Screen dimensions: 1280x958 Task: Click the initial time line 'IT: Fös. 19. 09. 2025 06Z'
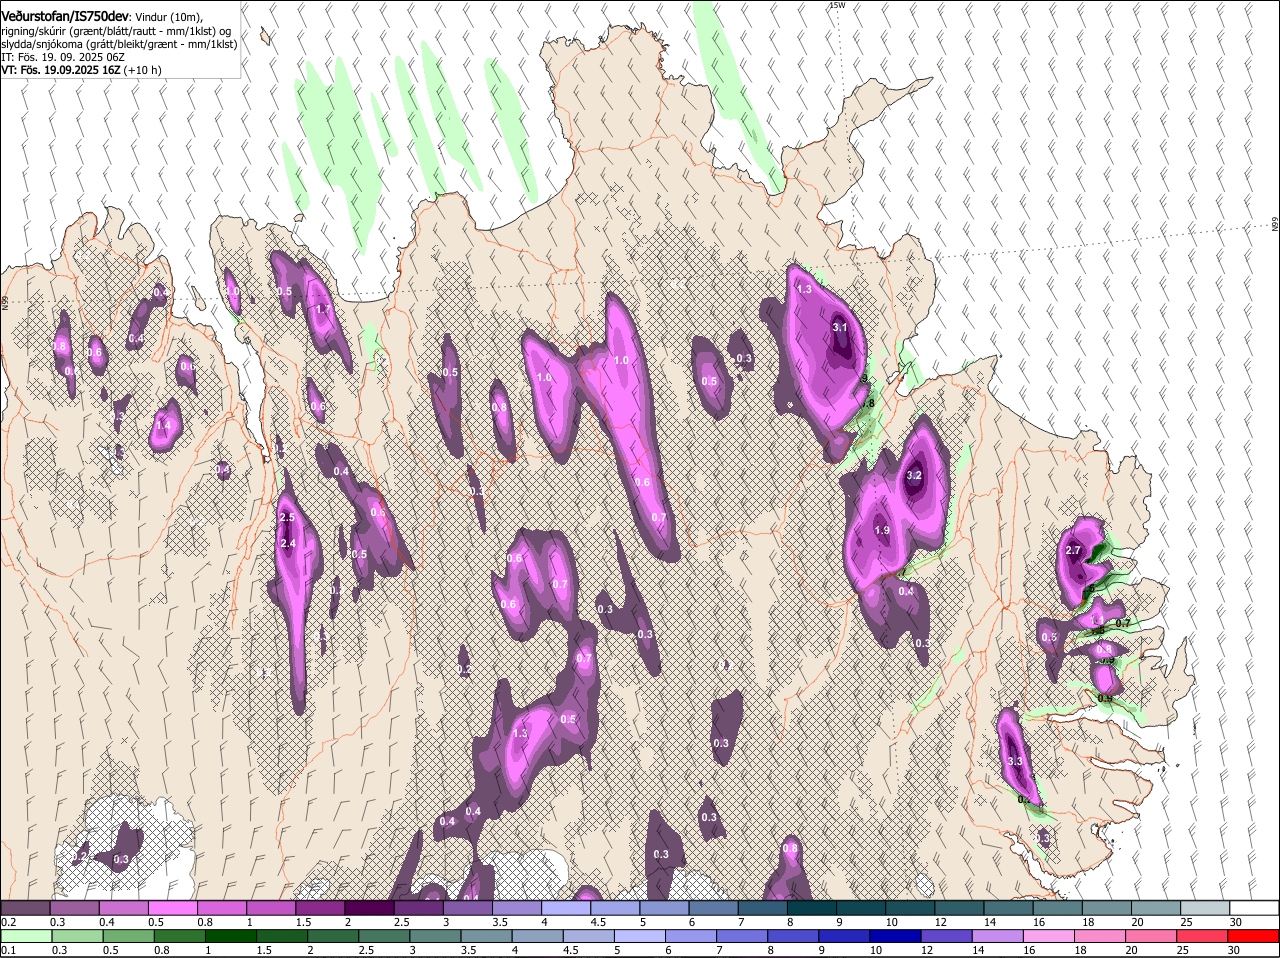coord(63,57)
